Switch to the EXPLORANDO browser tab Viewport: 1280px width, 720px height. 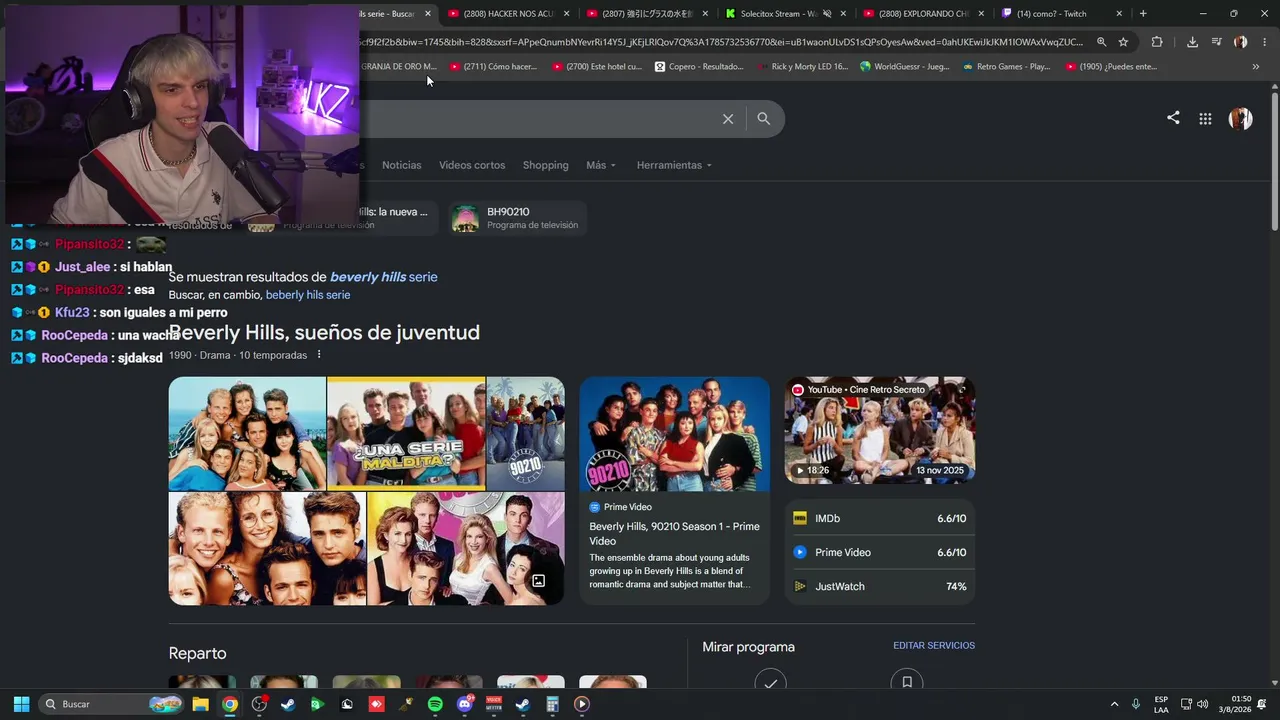[x=923, y=14]
